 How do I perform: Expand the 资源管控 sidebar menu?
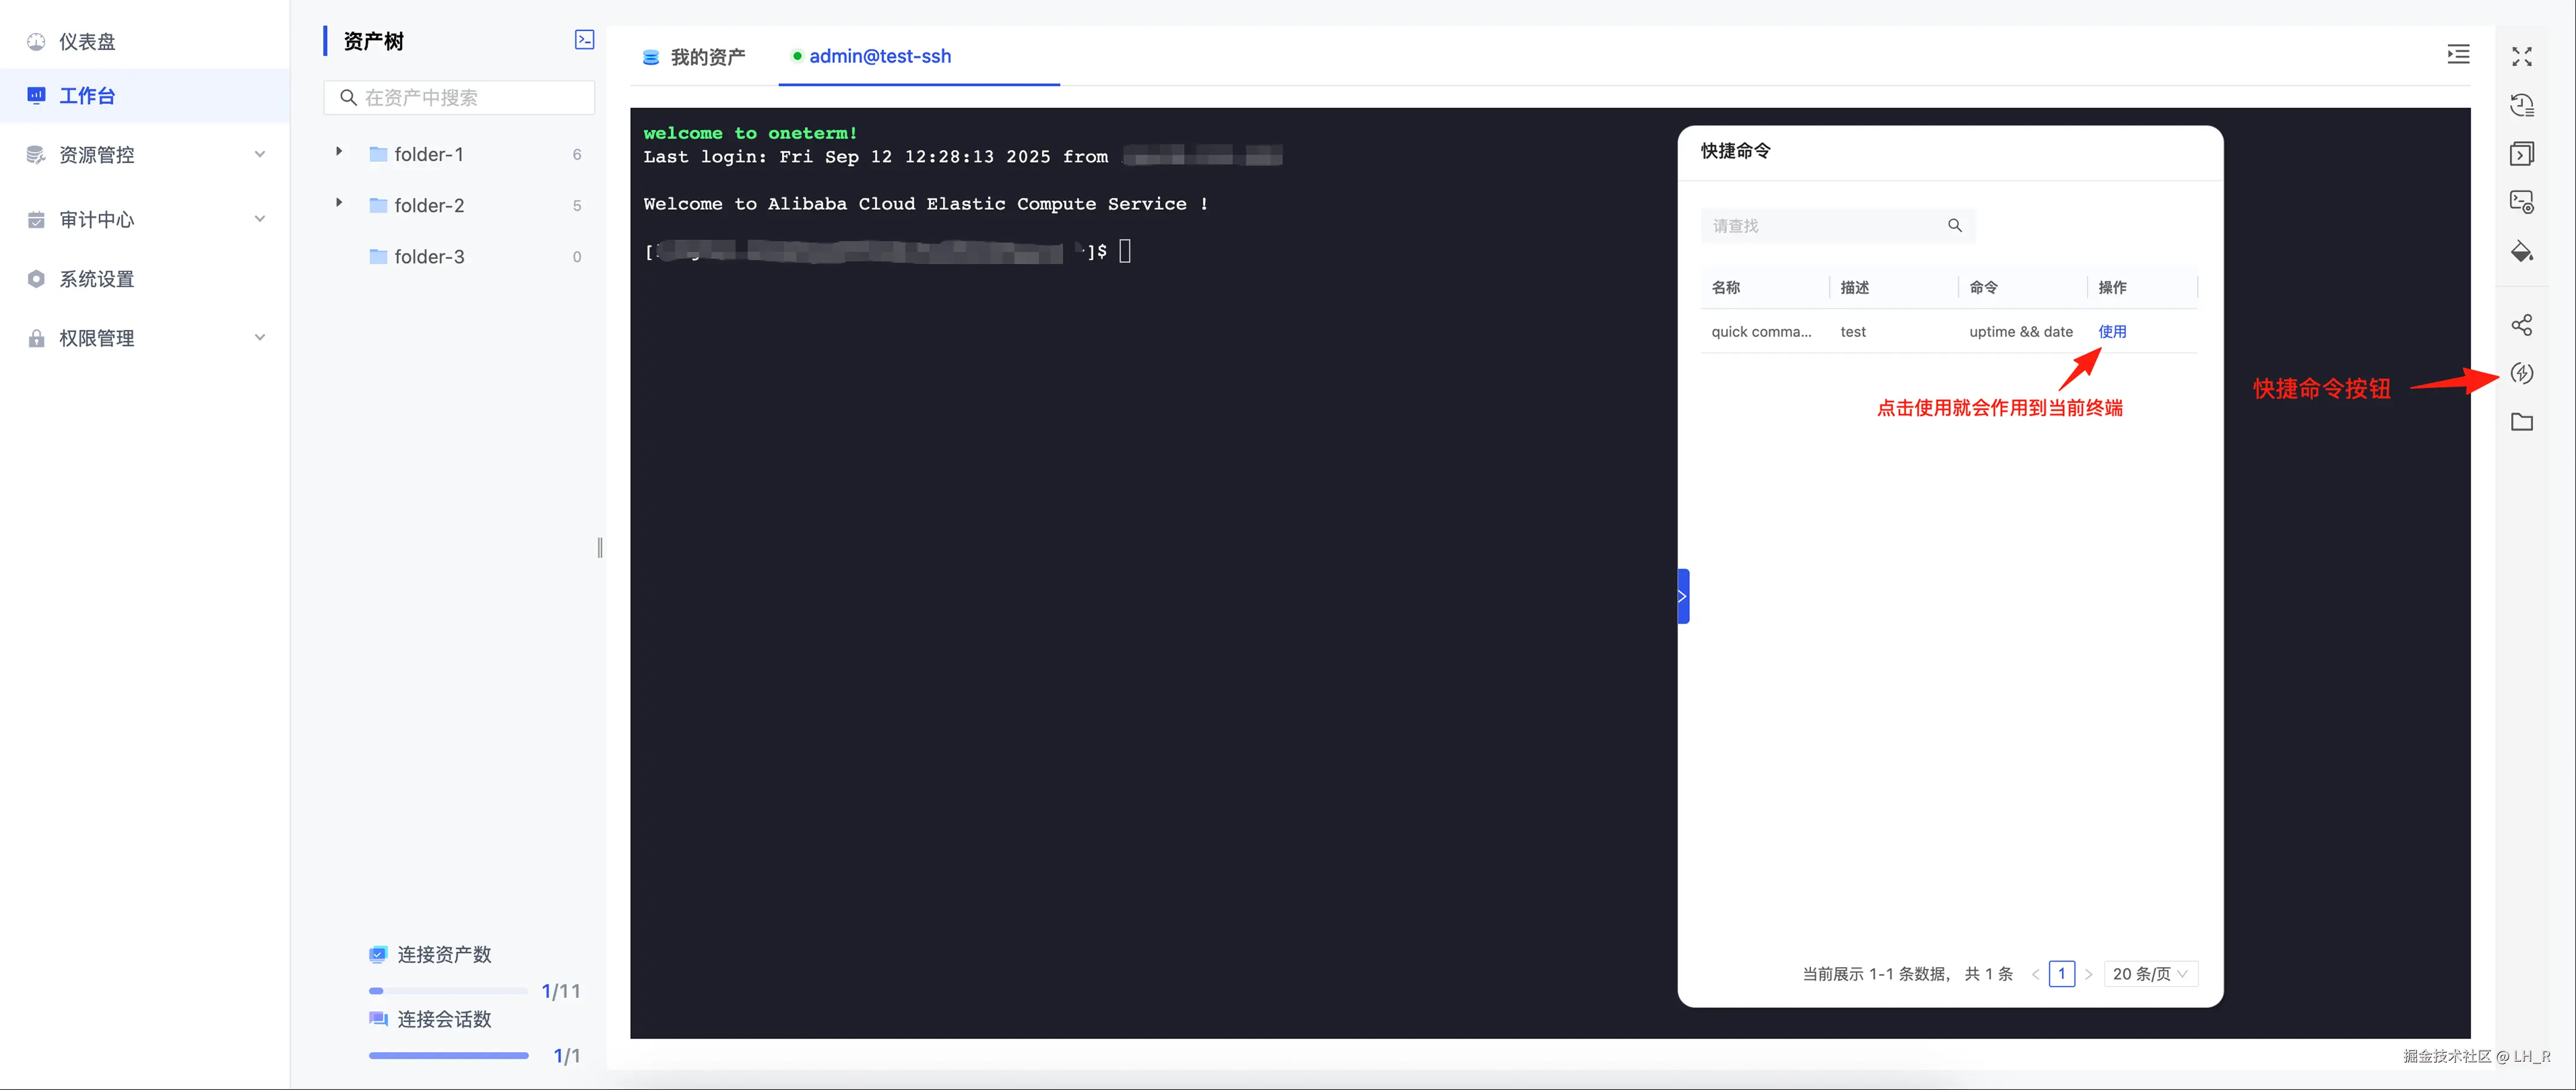click(x=145, y=155)
